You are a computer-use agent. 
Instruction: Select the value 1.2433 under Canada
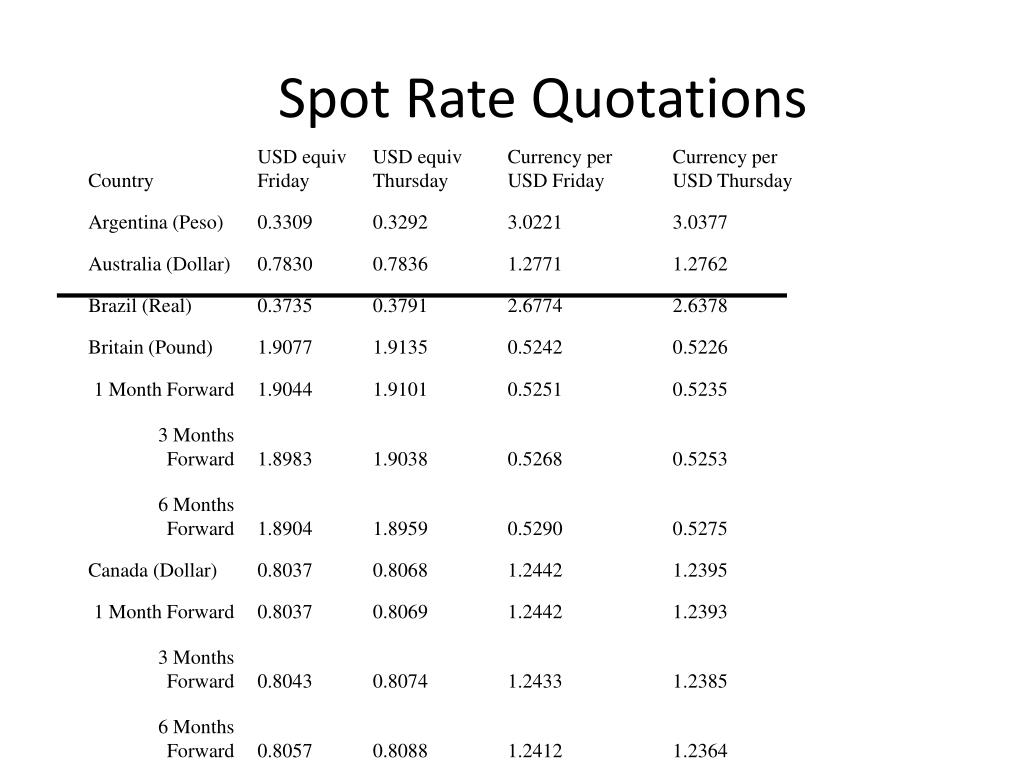tap(534, 682)
